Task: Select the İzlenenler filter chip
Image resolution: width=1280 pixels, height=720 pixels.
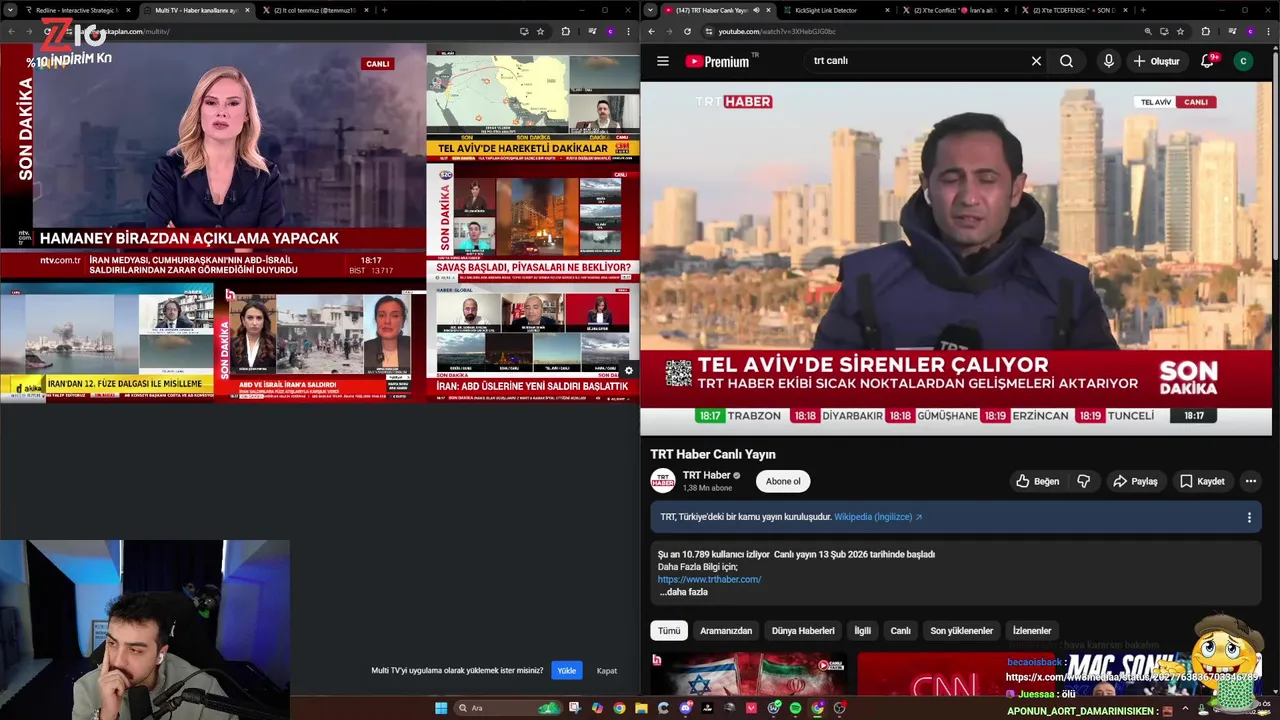Action: pyautogui.click(x=1032, y=631)
